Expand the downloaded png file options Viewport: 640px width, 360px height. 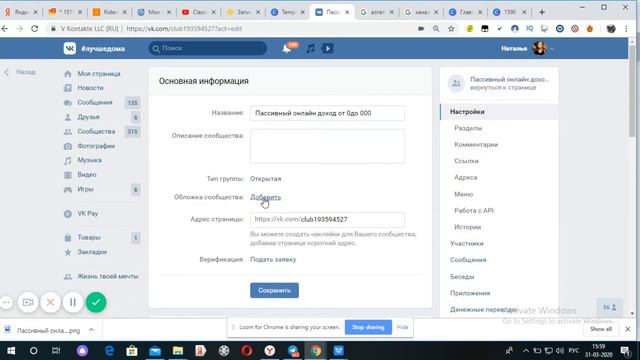click(91, 330)
